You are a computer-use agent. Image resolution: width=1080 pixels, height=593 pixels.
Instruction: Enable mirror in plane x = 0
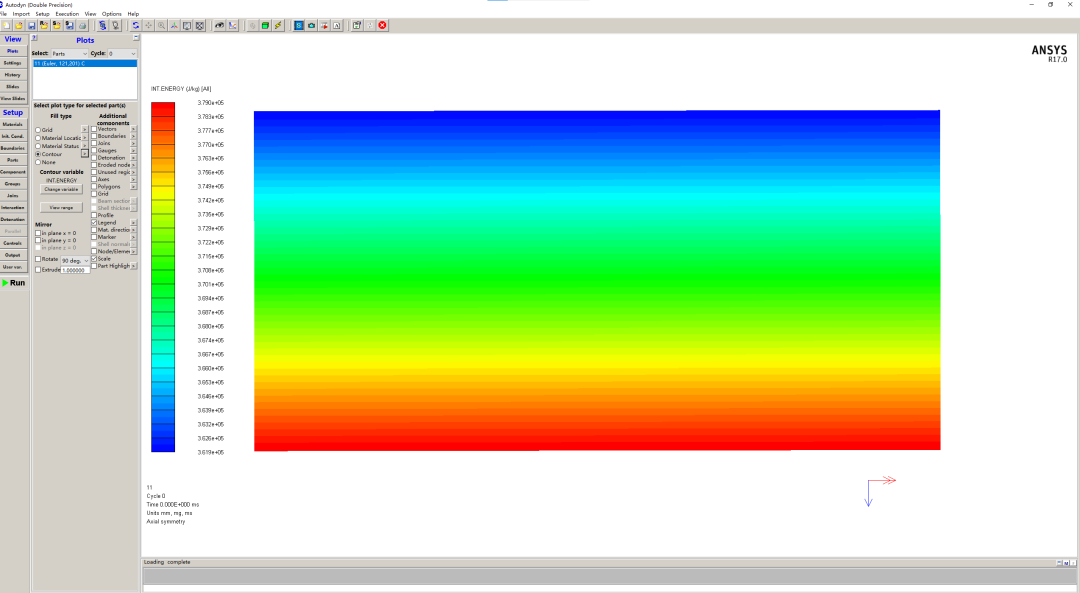38,233
